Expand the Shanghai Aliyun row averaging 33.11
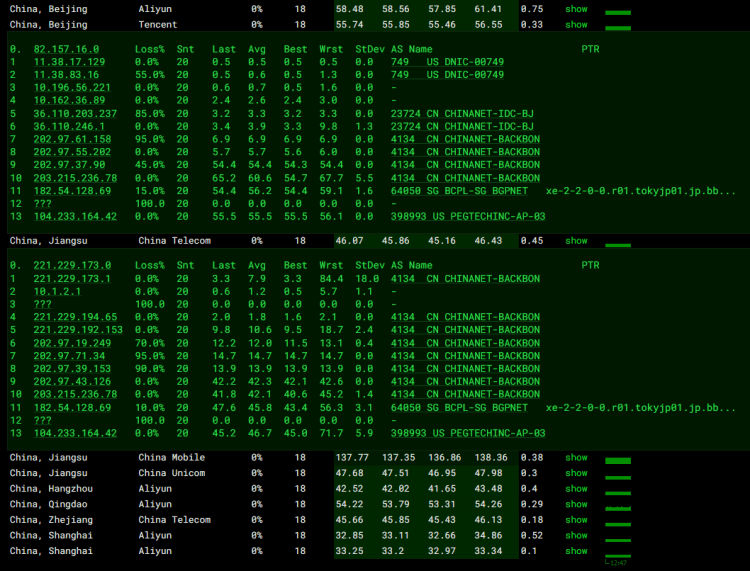 pos(576,535)
